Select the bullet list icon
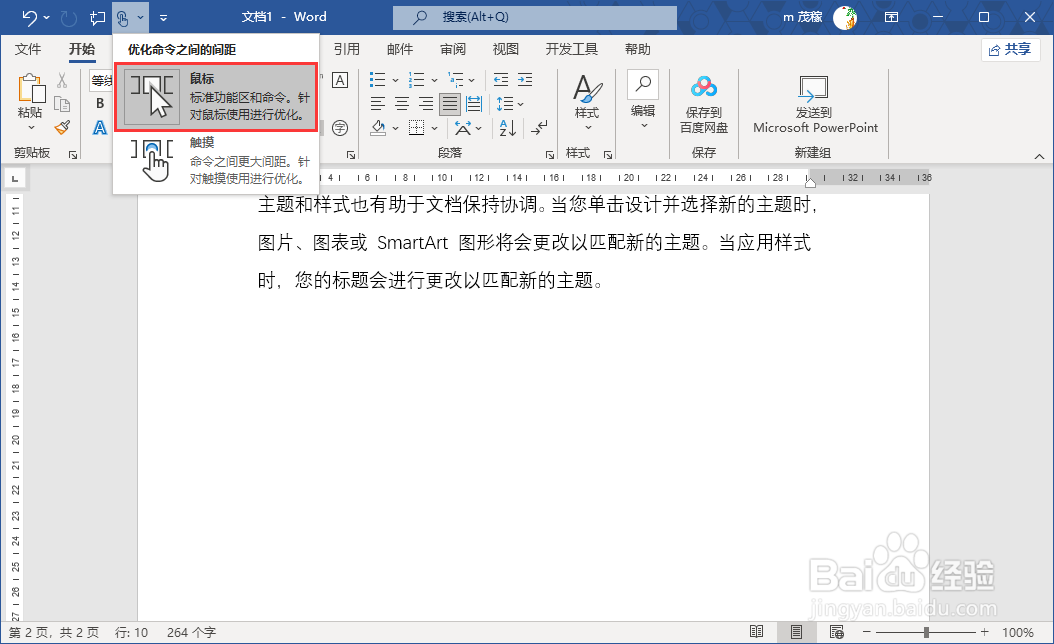This screenshot has height=644, width=1054. click(377, 80)
